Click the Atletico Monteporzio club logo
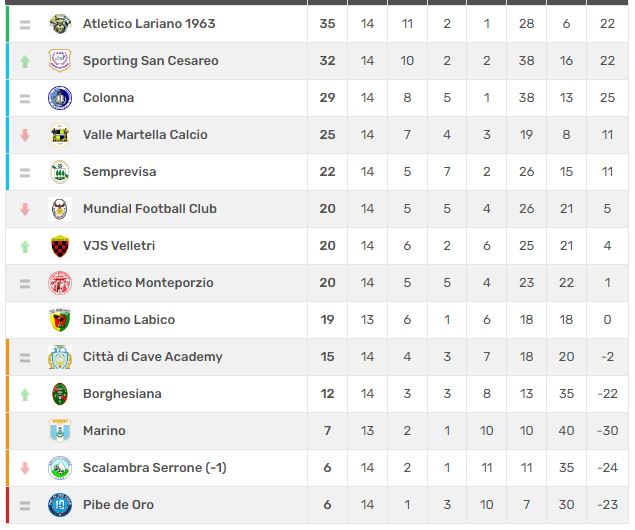 [x=60, y=283]
